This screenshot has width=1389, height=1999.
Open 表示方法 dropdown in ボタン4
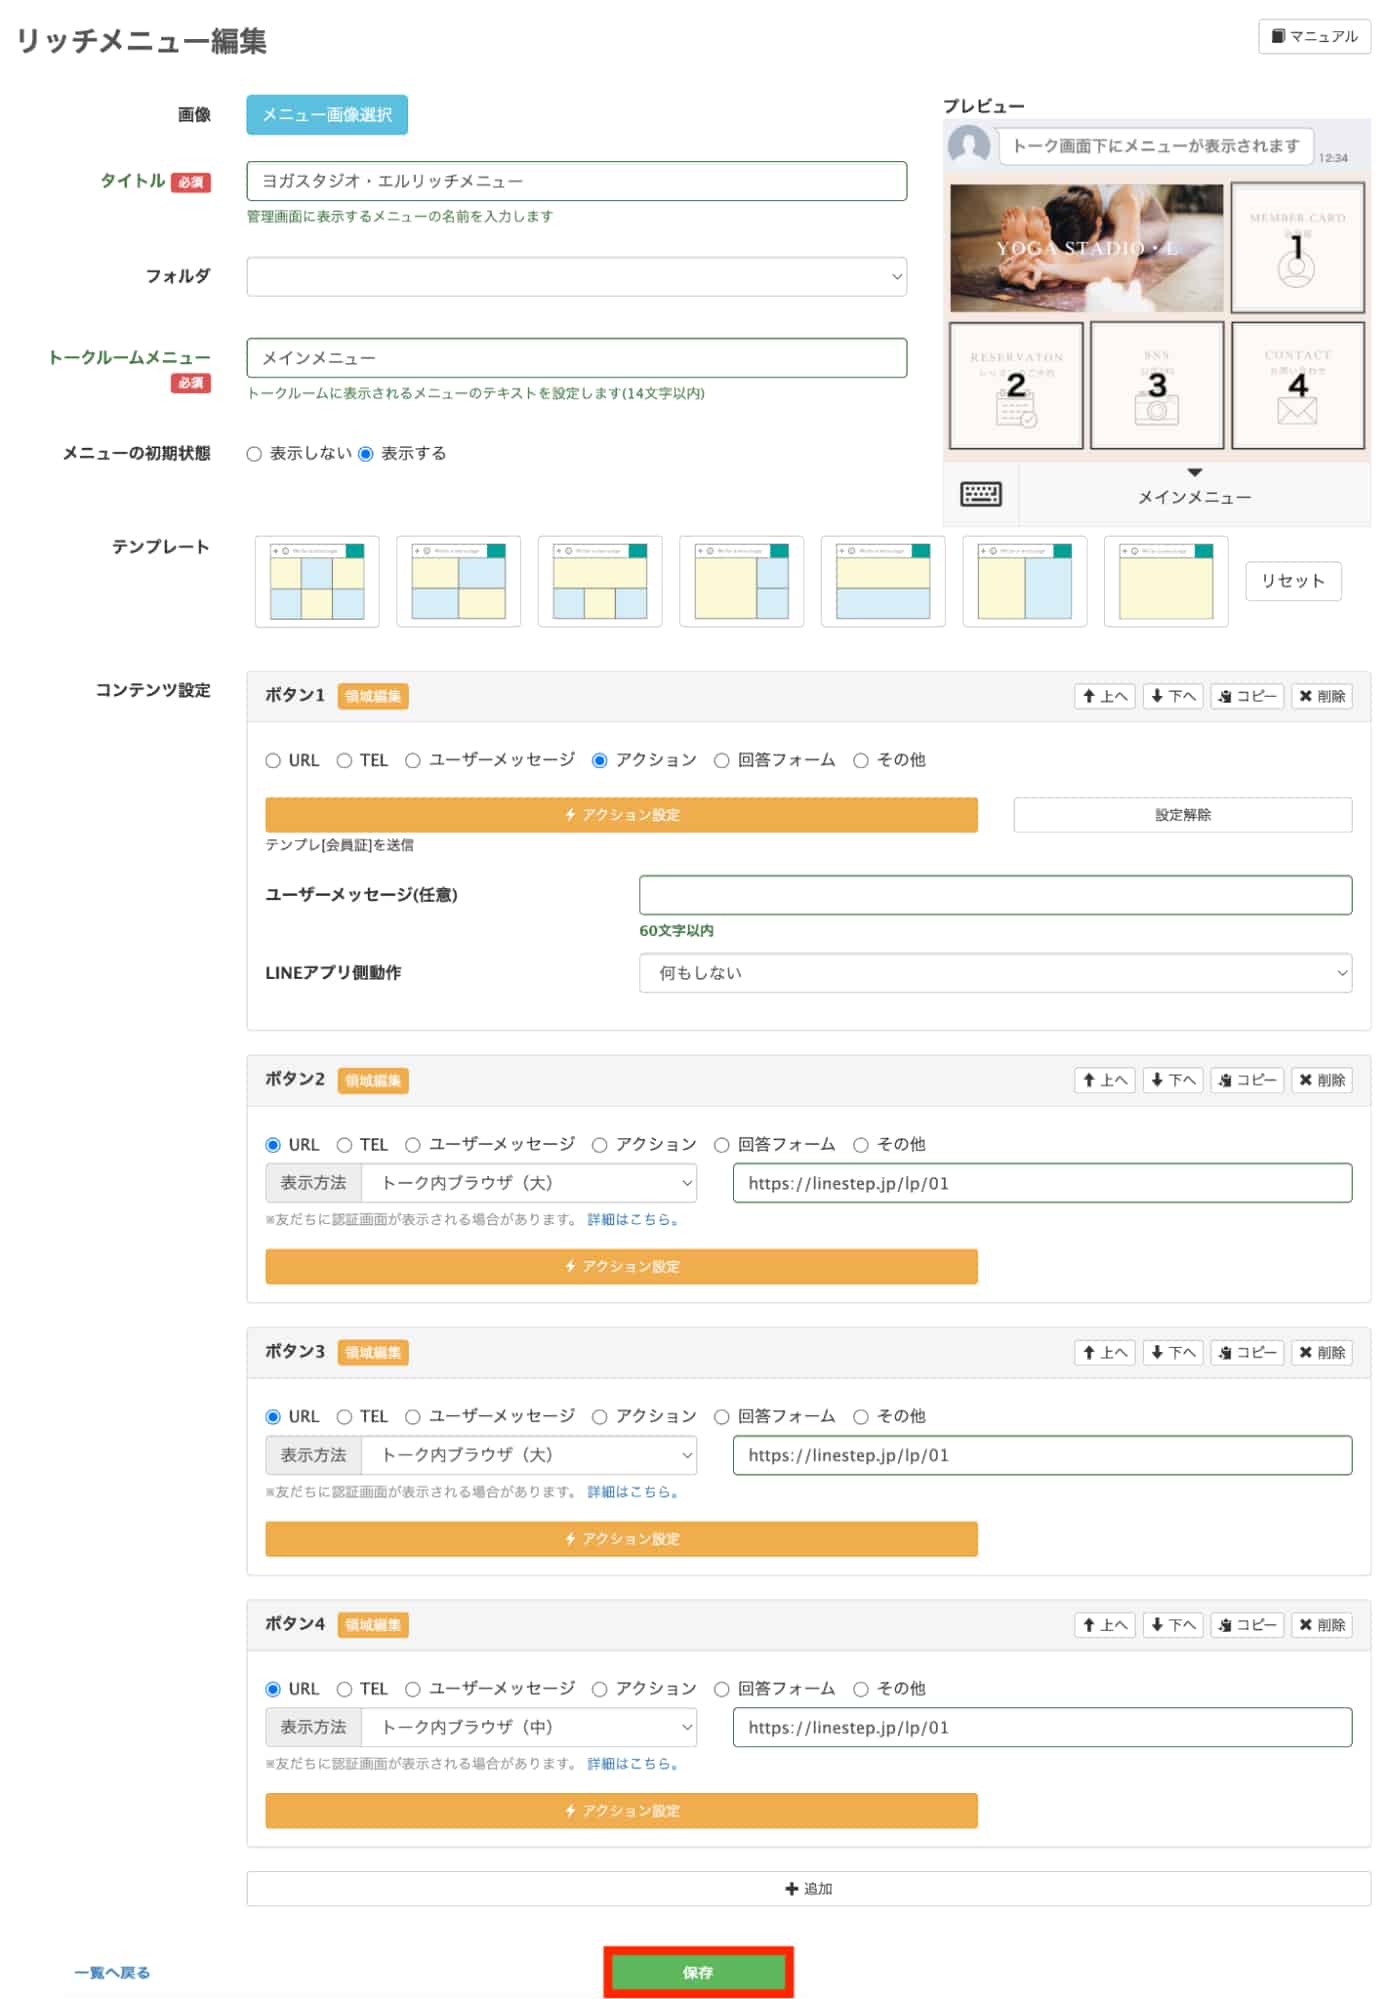[x=529, y=1728]
